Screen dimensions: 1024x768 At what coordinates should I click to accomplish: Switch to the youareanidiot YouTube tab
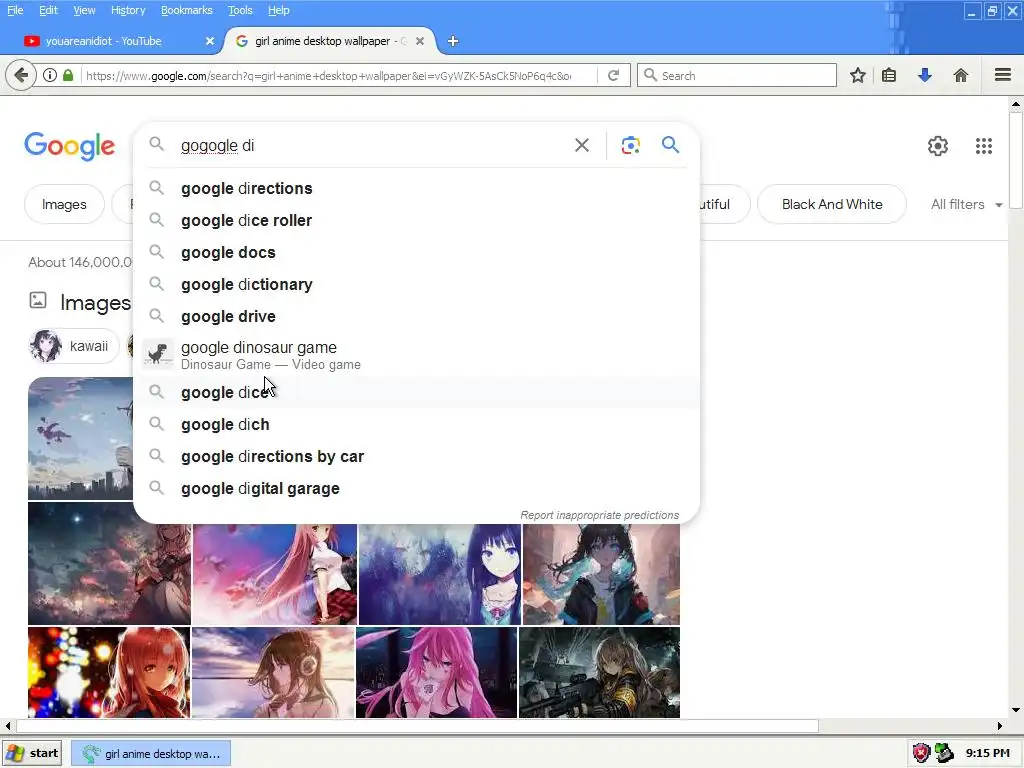click(x=111, y=41)
